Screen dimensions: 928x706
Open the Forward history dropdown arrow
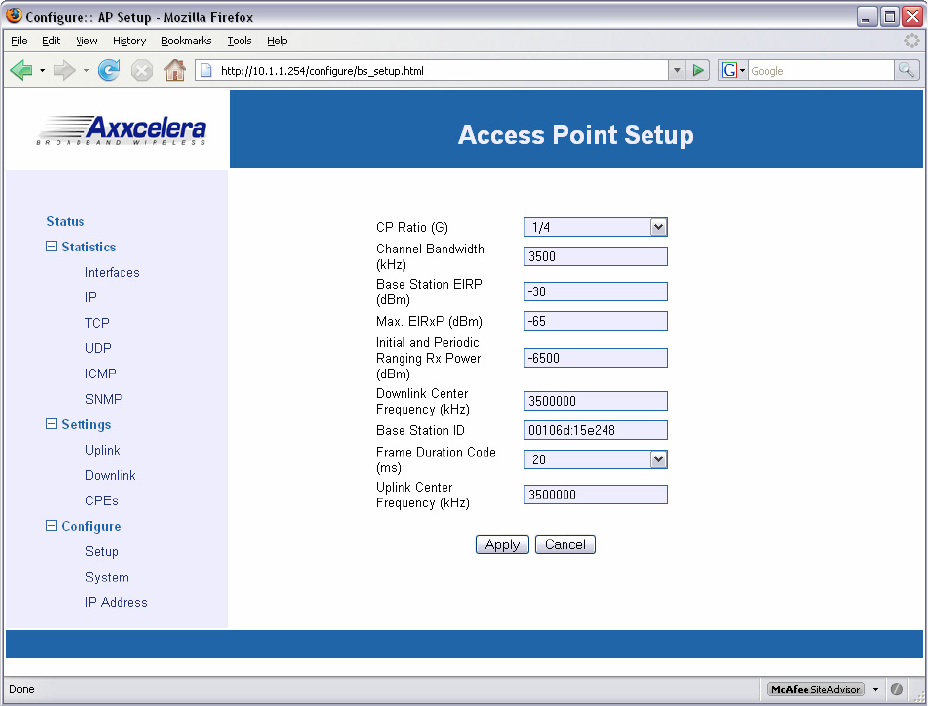pyautogui.click(x=86, y=70)
